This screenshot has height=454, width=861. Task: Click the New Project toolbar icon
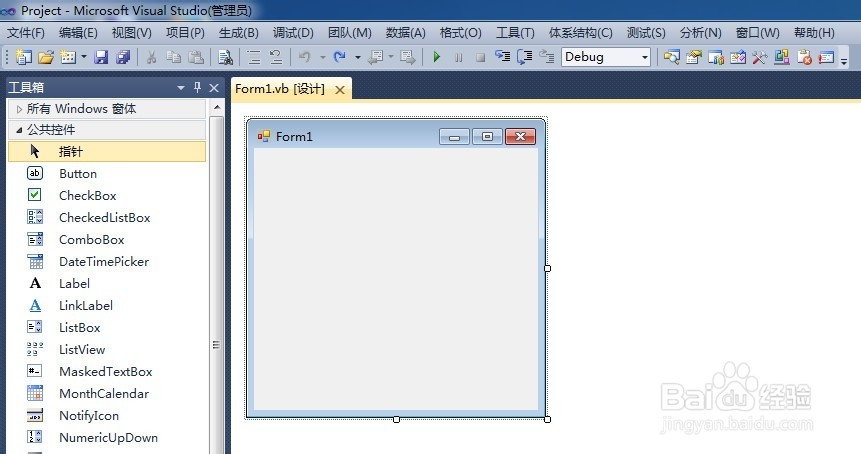pyautogui.click(x=24, y=57)
